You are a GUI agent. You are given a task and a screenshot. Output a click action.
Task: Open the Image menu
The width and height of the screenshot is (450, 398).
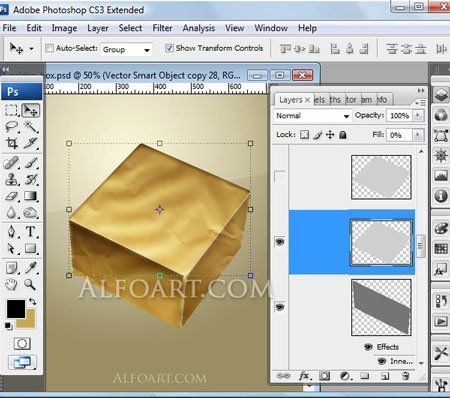point(64,28)
